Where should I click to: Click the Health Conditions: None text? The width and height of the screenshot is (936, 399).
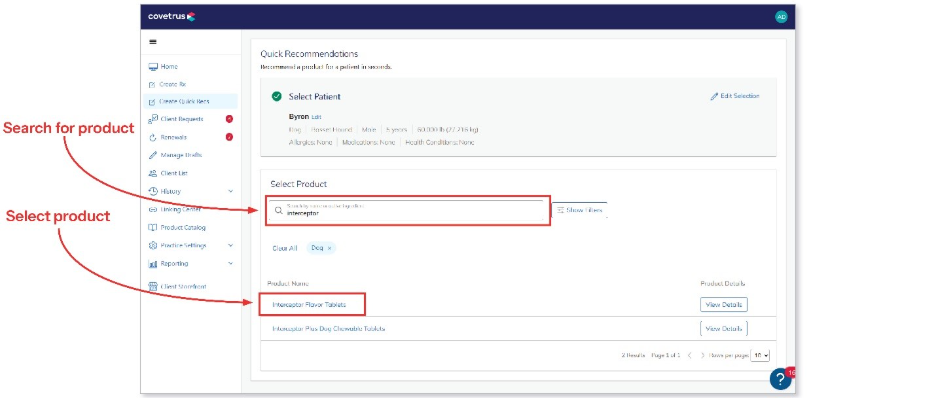440,143
